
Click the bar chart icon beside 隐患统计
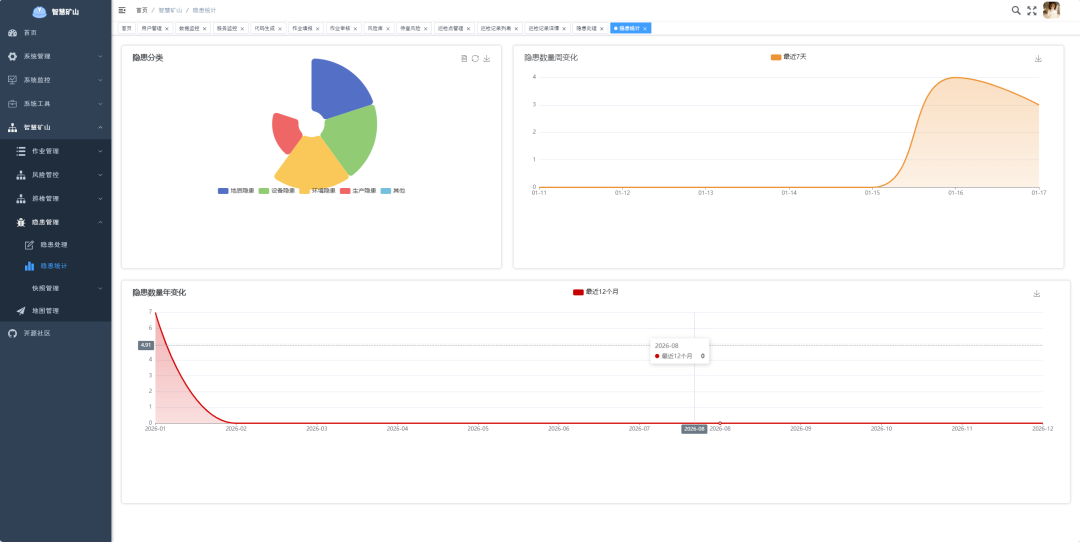point(29,266)
